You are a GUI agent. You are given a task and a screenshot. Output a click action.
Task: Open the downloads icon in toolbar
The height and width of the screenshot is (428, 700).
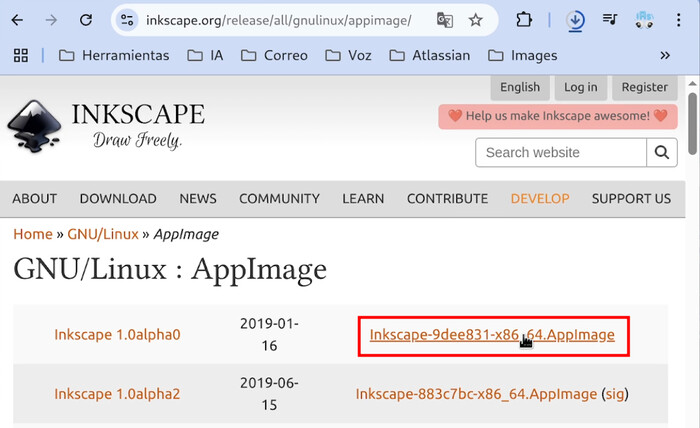(575, 21)
